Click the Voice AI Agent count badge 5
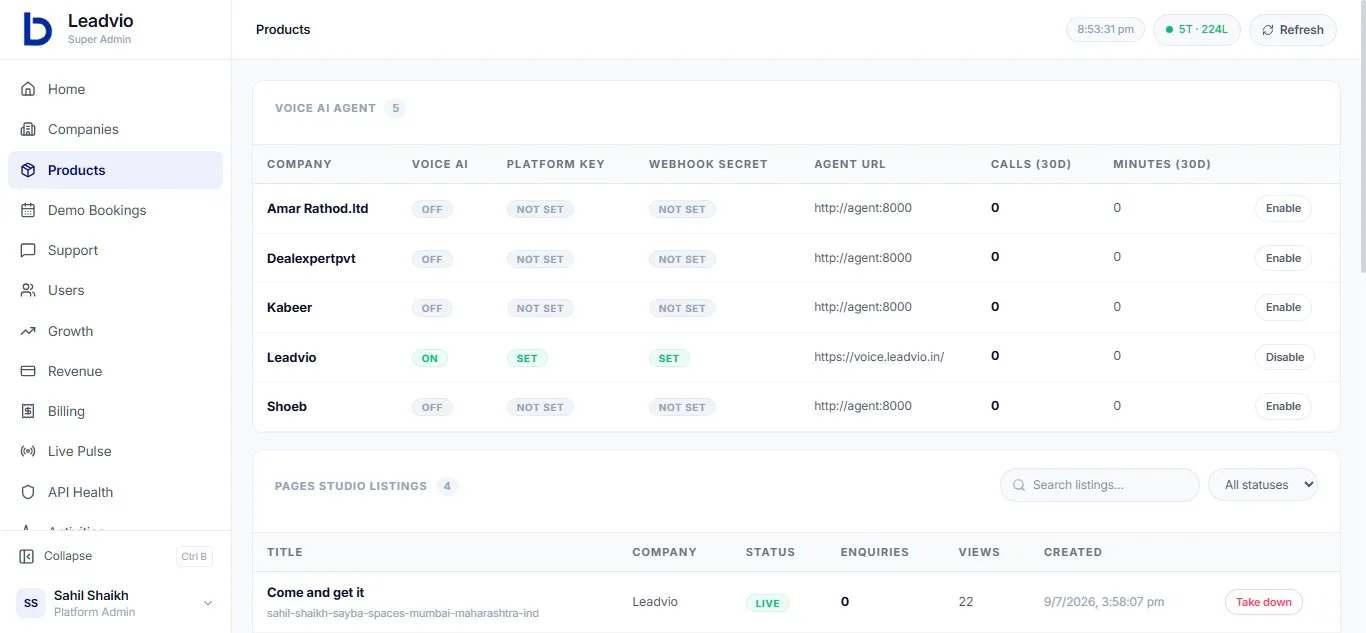Viewport: 1366px width, 633px height. click(396, 108)
